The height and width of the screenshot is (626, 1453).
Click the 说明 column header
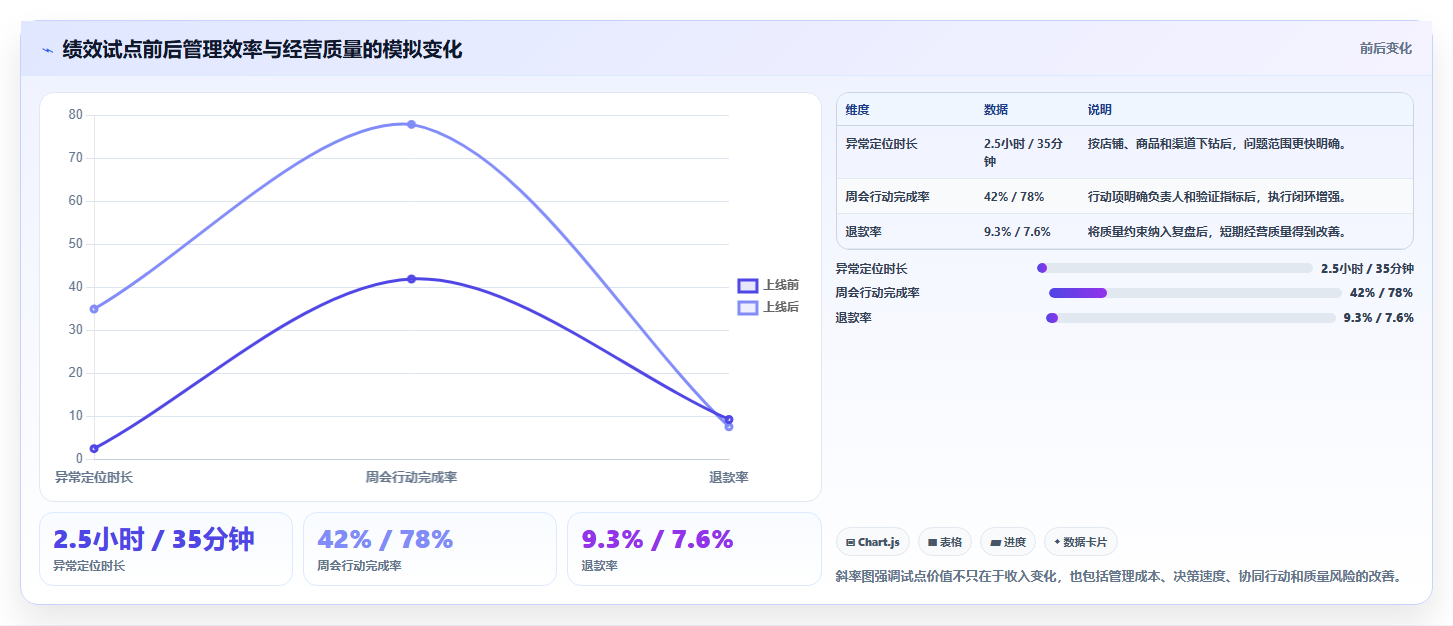pos(1100,110)
